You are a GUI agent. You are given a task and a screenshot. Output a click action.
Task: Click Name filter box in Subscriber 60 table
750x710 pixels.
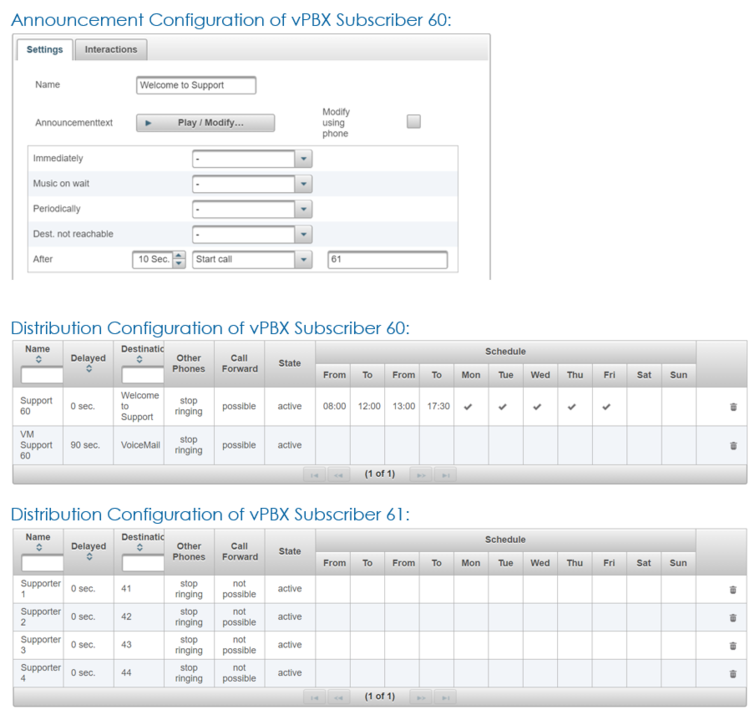coord(42,375)
